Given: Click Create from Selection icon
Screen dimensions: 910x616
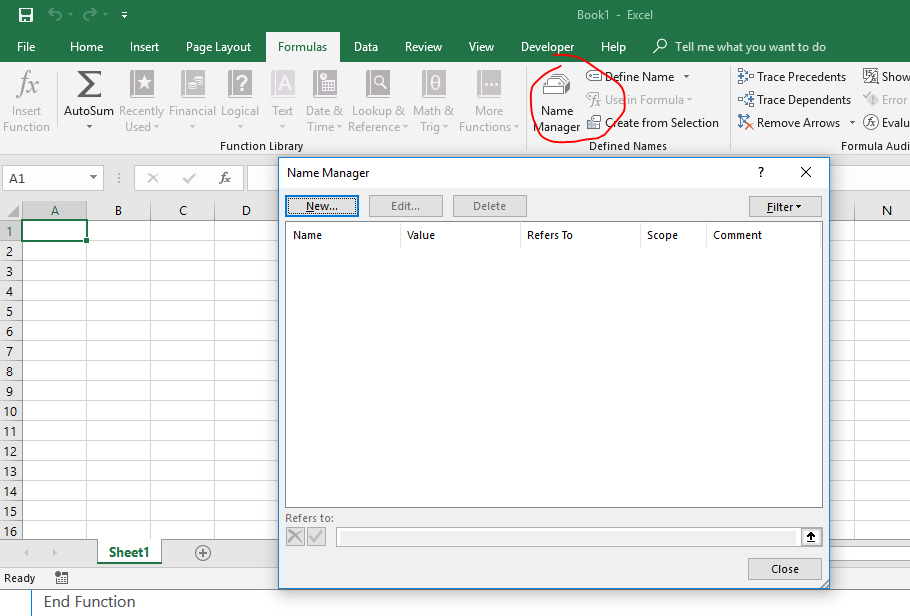Looking at the screenshot, I should click(x=594, y=123).
